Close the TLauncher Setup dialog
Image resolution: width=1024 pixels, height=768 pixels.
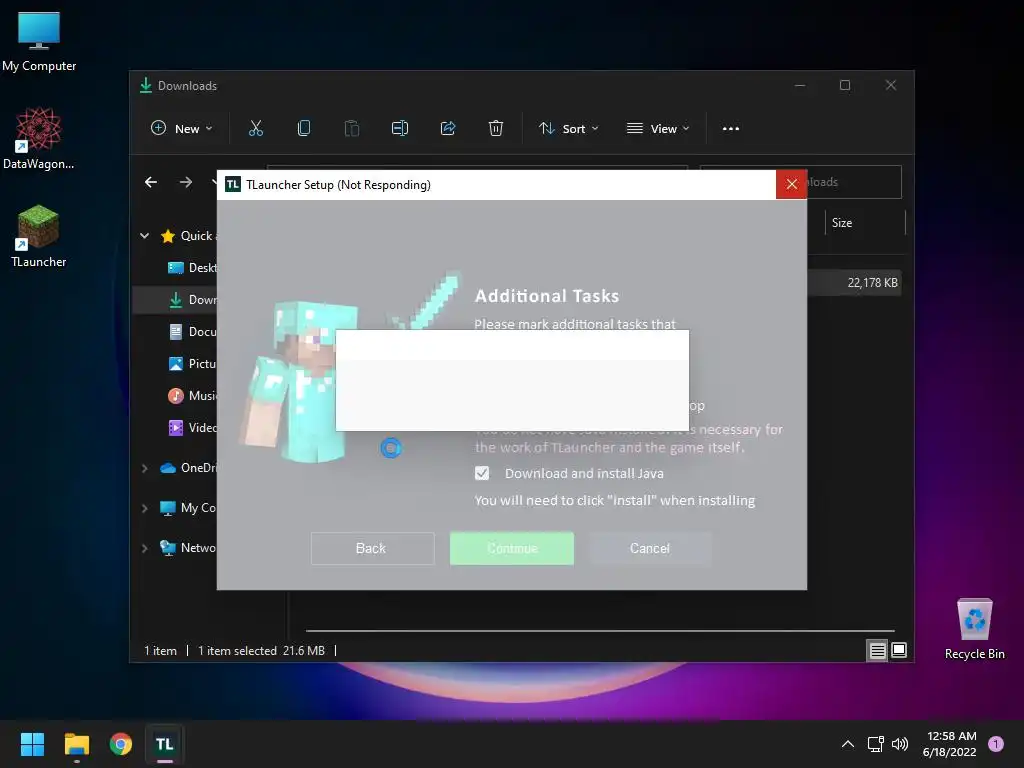792,185
